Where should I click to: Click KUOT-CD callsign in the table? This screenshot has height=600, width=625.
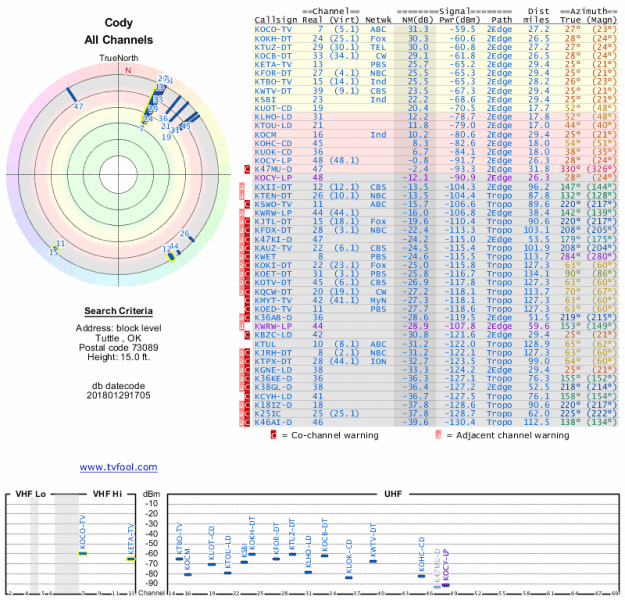tap(273, 108)
